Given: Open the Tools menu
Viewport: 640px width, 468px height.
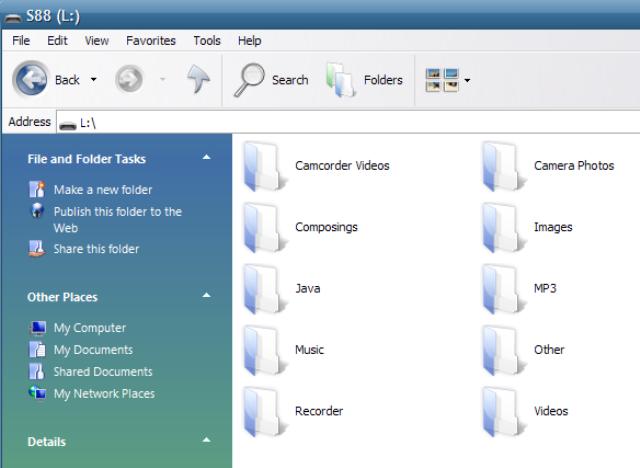Looking at the screenshot, I should (x=207, y=41).
